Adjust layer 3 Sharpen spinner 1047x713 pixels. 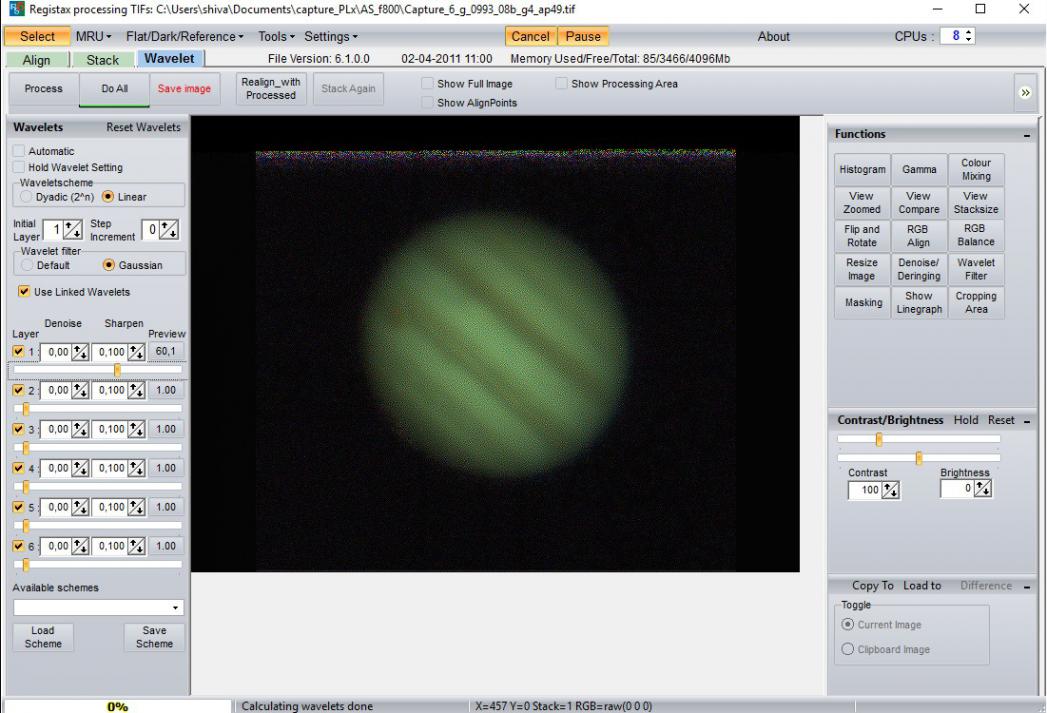tap(136, 429)
